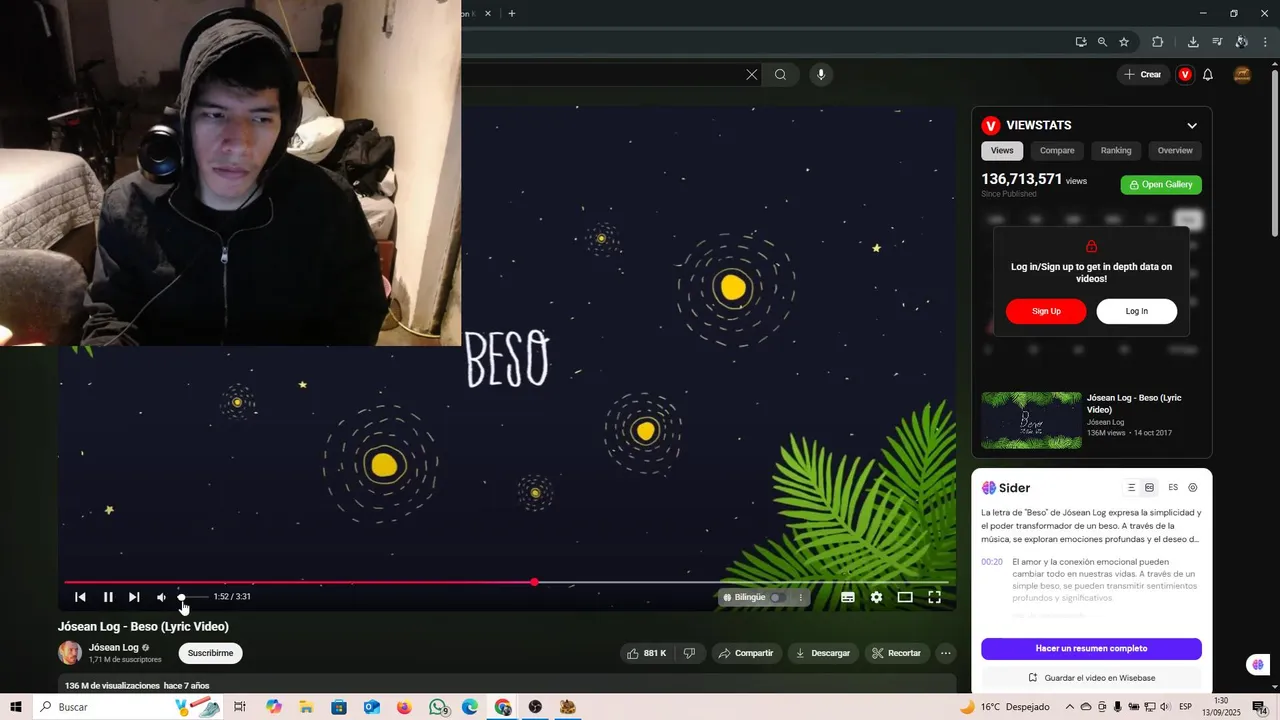The width and height of the screenshot is (1280, 720).
Task: Click the Compartir button
Action: 746,653
